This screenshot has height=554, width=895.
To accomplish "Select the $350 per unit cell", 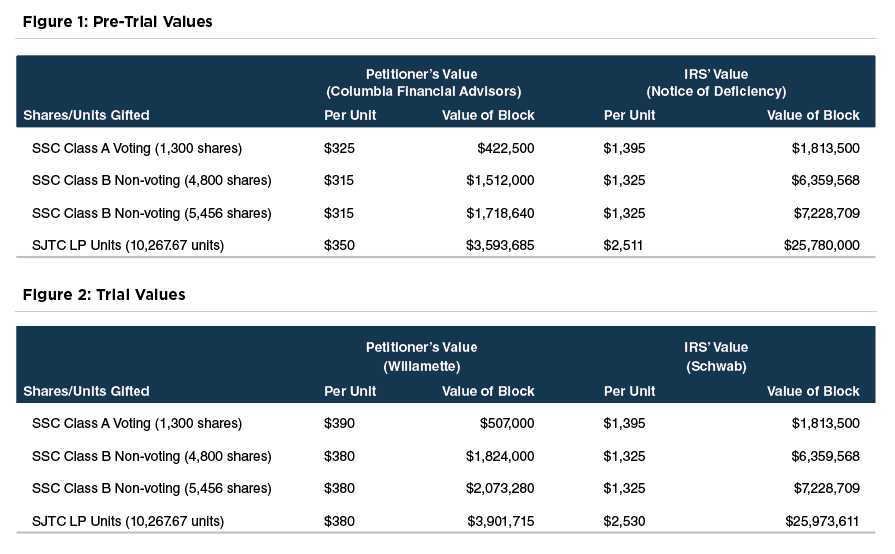I will coord(339,245).
